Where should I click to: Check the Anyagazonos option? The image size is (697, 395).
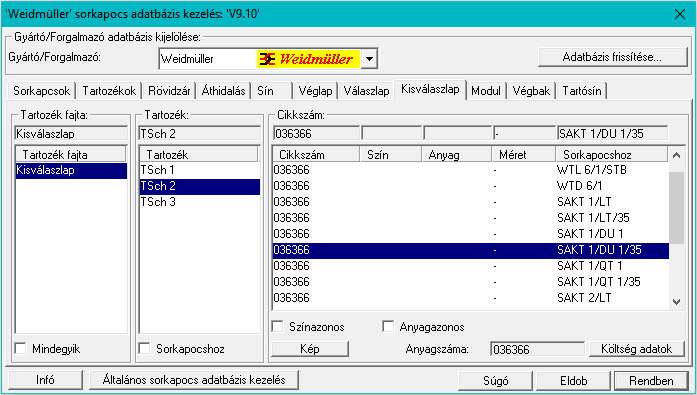point(388,327)
